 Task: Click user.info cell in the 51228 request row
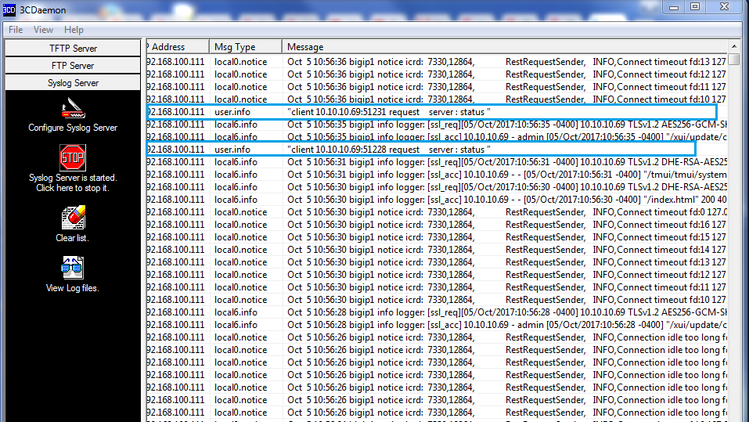tap(232, 149)
